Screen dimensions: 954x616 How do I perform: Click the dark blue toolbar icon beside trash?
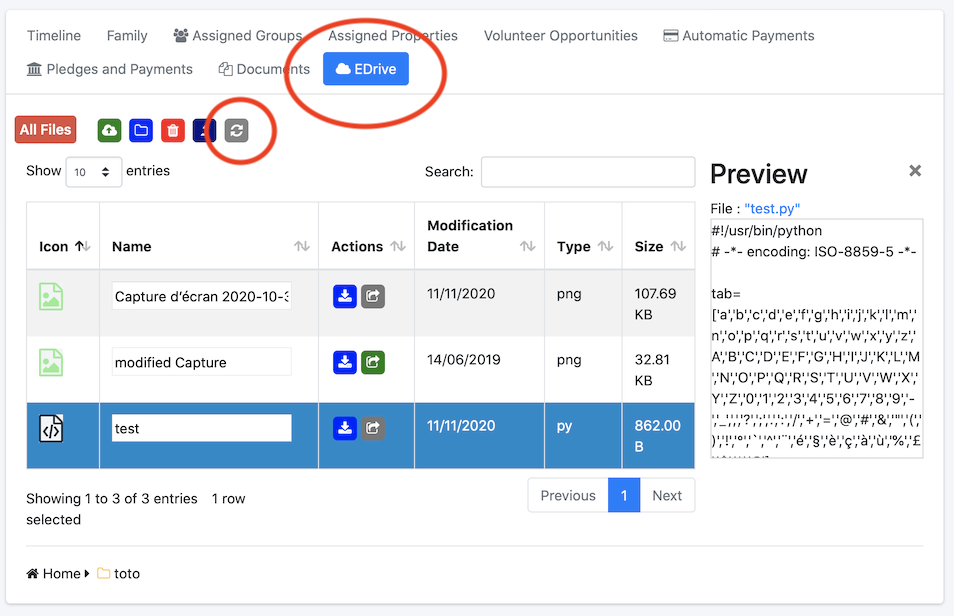point(204,130)
